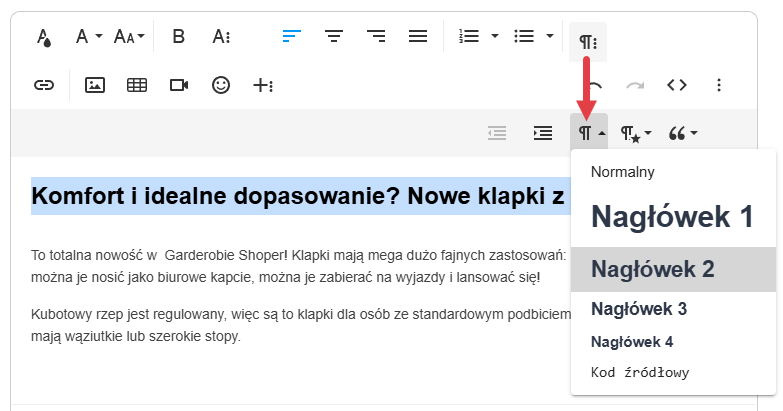Click paragraph starting 'To totalna nowość'
The image size is (783, 411).
coord(299,266)
